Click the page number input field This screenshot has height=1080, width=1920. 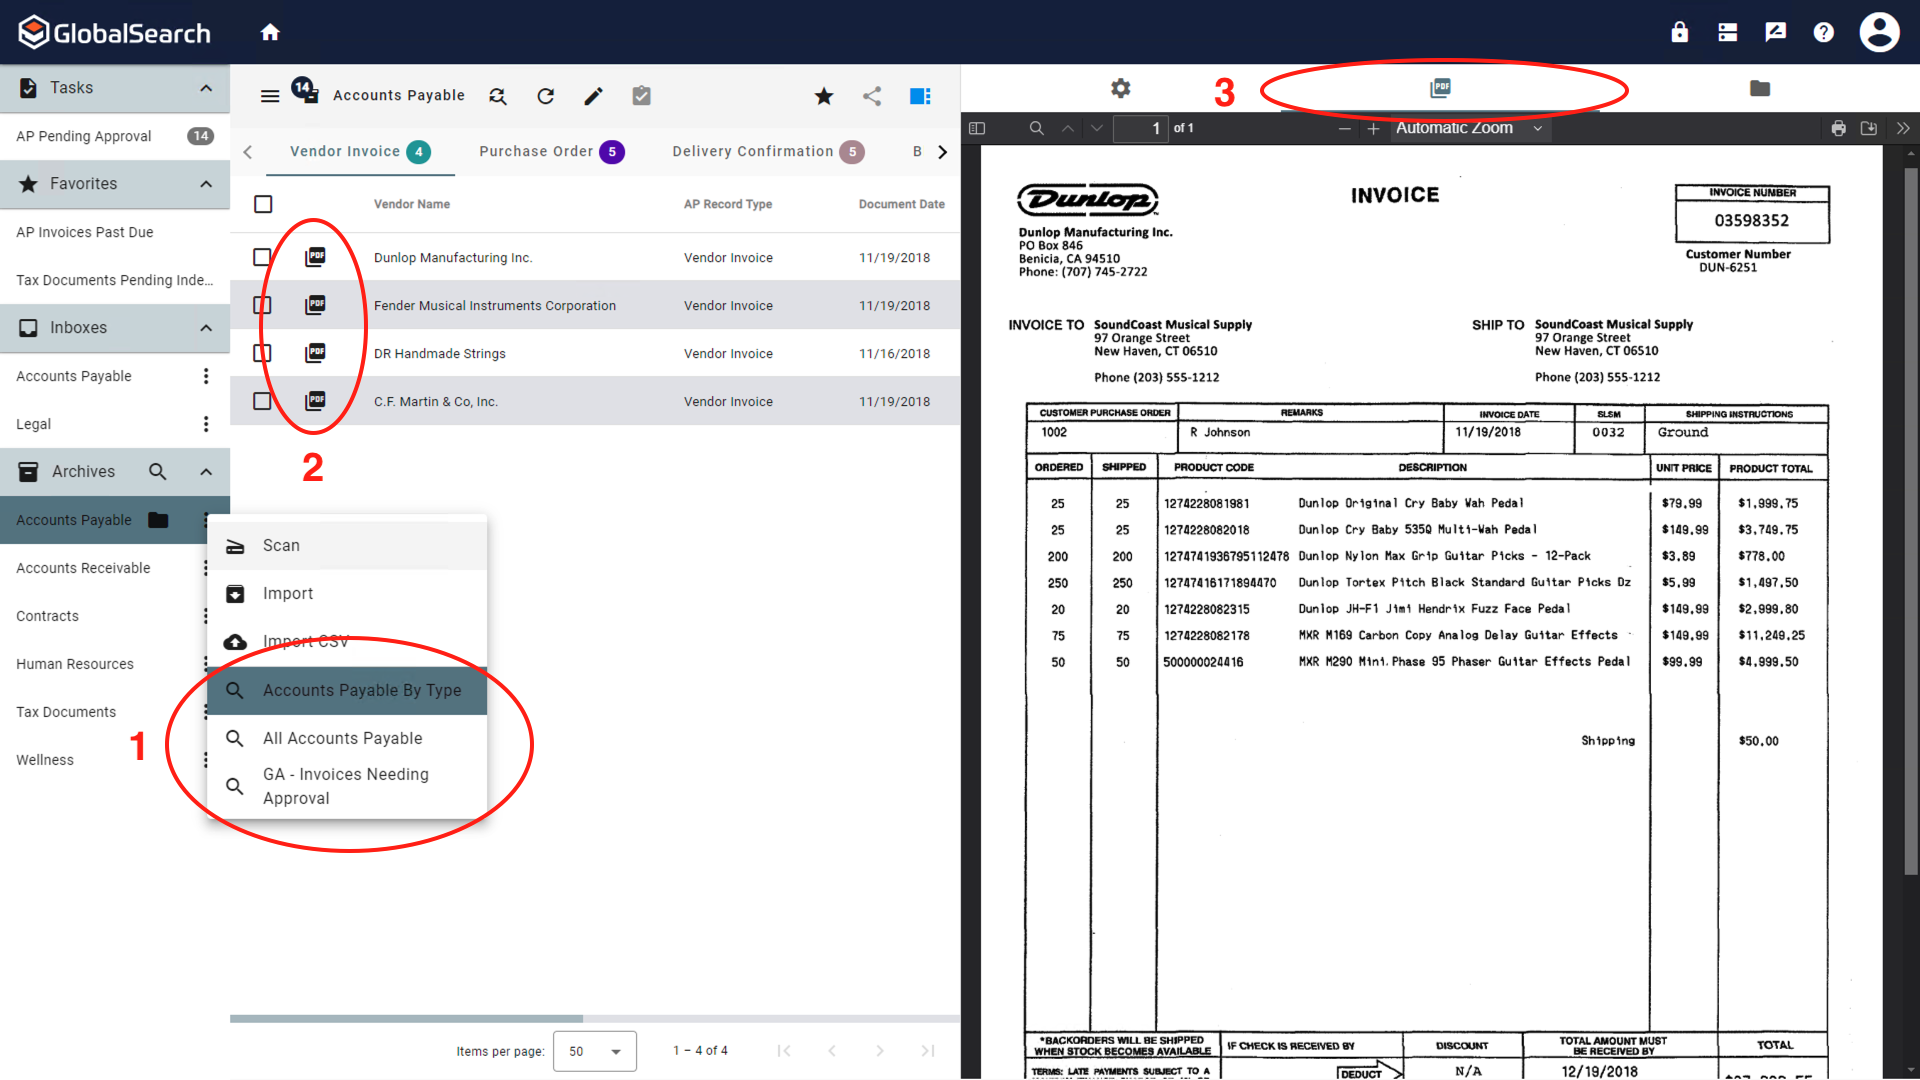click(x=1140, y=128)
